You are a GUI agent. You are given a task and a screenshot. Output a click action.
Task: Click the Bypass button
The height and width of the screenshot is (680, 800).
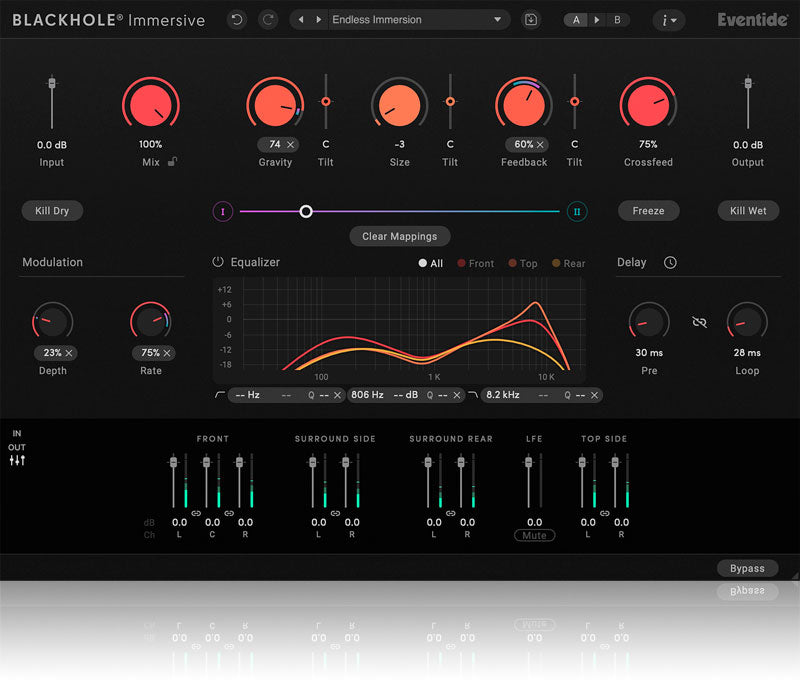pyautogui.click(x=747, y=568)
